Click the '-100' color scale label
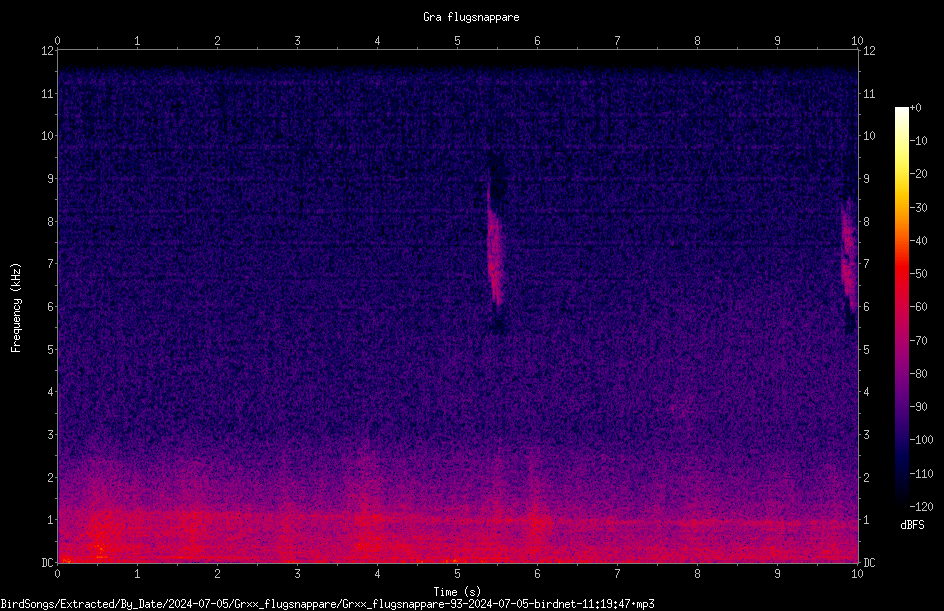944x611 pixels. coord(921,440)
